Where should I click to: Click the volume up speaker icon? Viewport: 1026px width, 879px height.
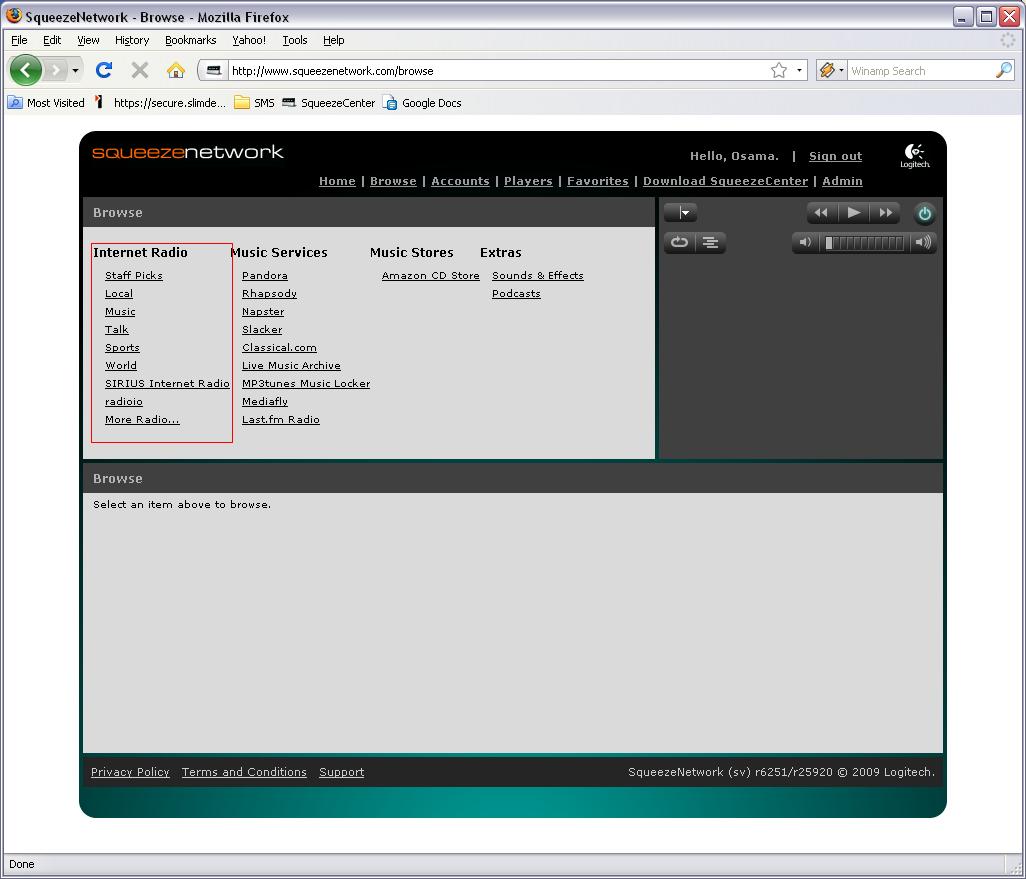[923, 242]
